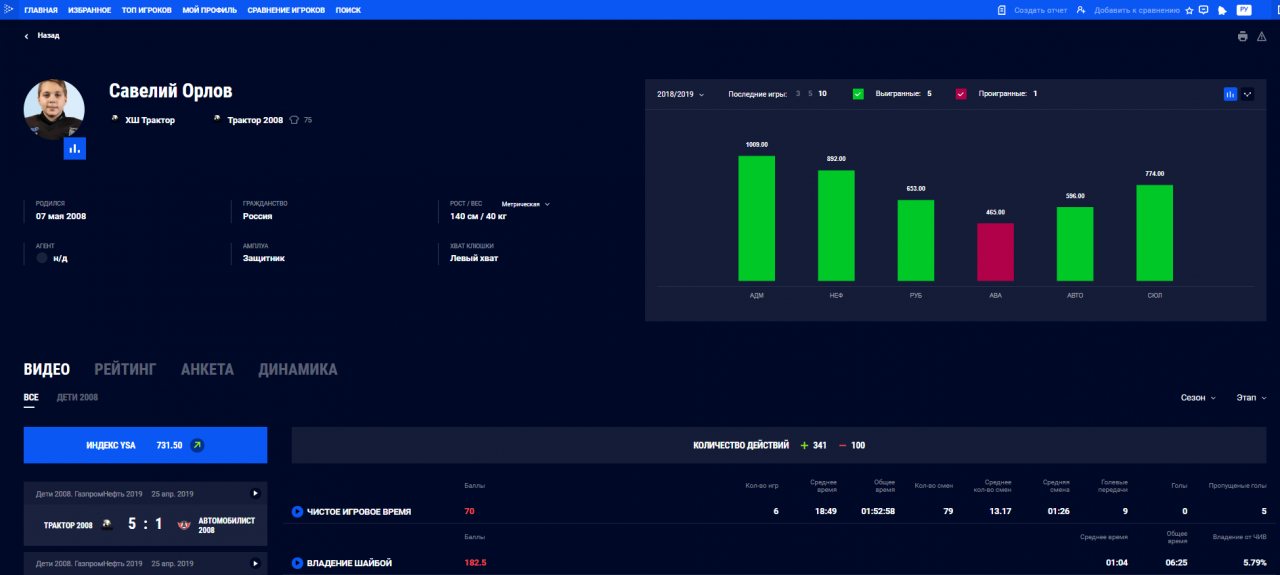This screenshot has width=1280, height=575.
Task: Select the Дети 2008 sub-tab
Action: (x=77, y=397)
